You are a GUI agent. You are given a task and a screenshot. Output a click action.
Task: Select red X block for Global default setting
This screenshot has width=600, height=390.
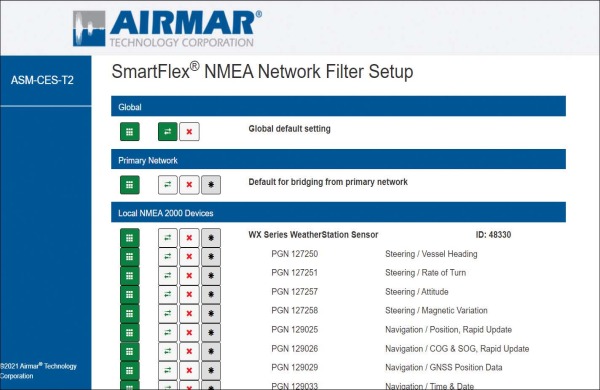[189, 132]
